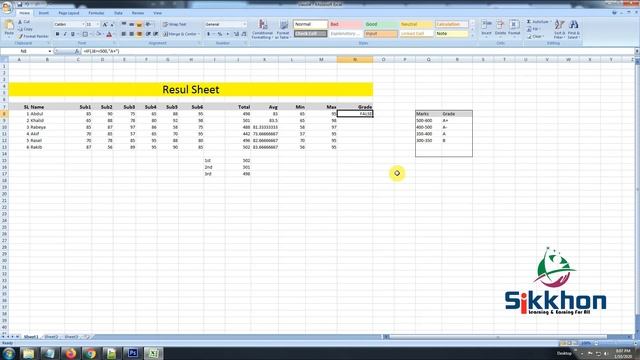The height and width of the screenshot is (360, 640).
Task: Click the Decrease Decimal icon
Action: pos(244,34)
